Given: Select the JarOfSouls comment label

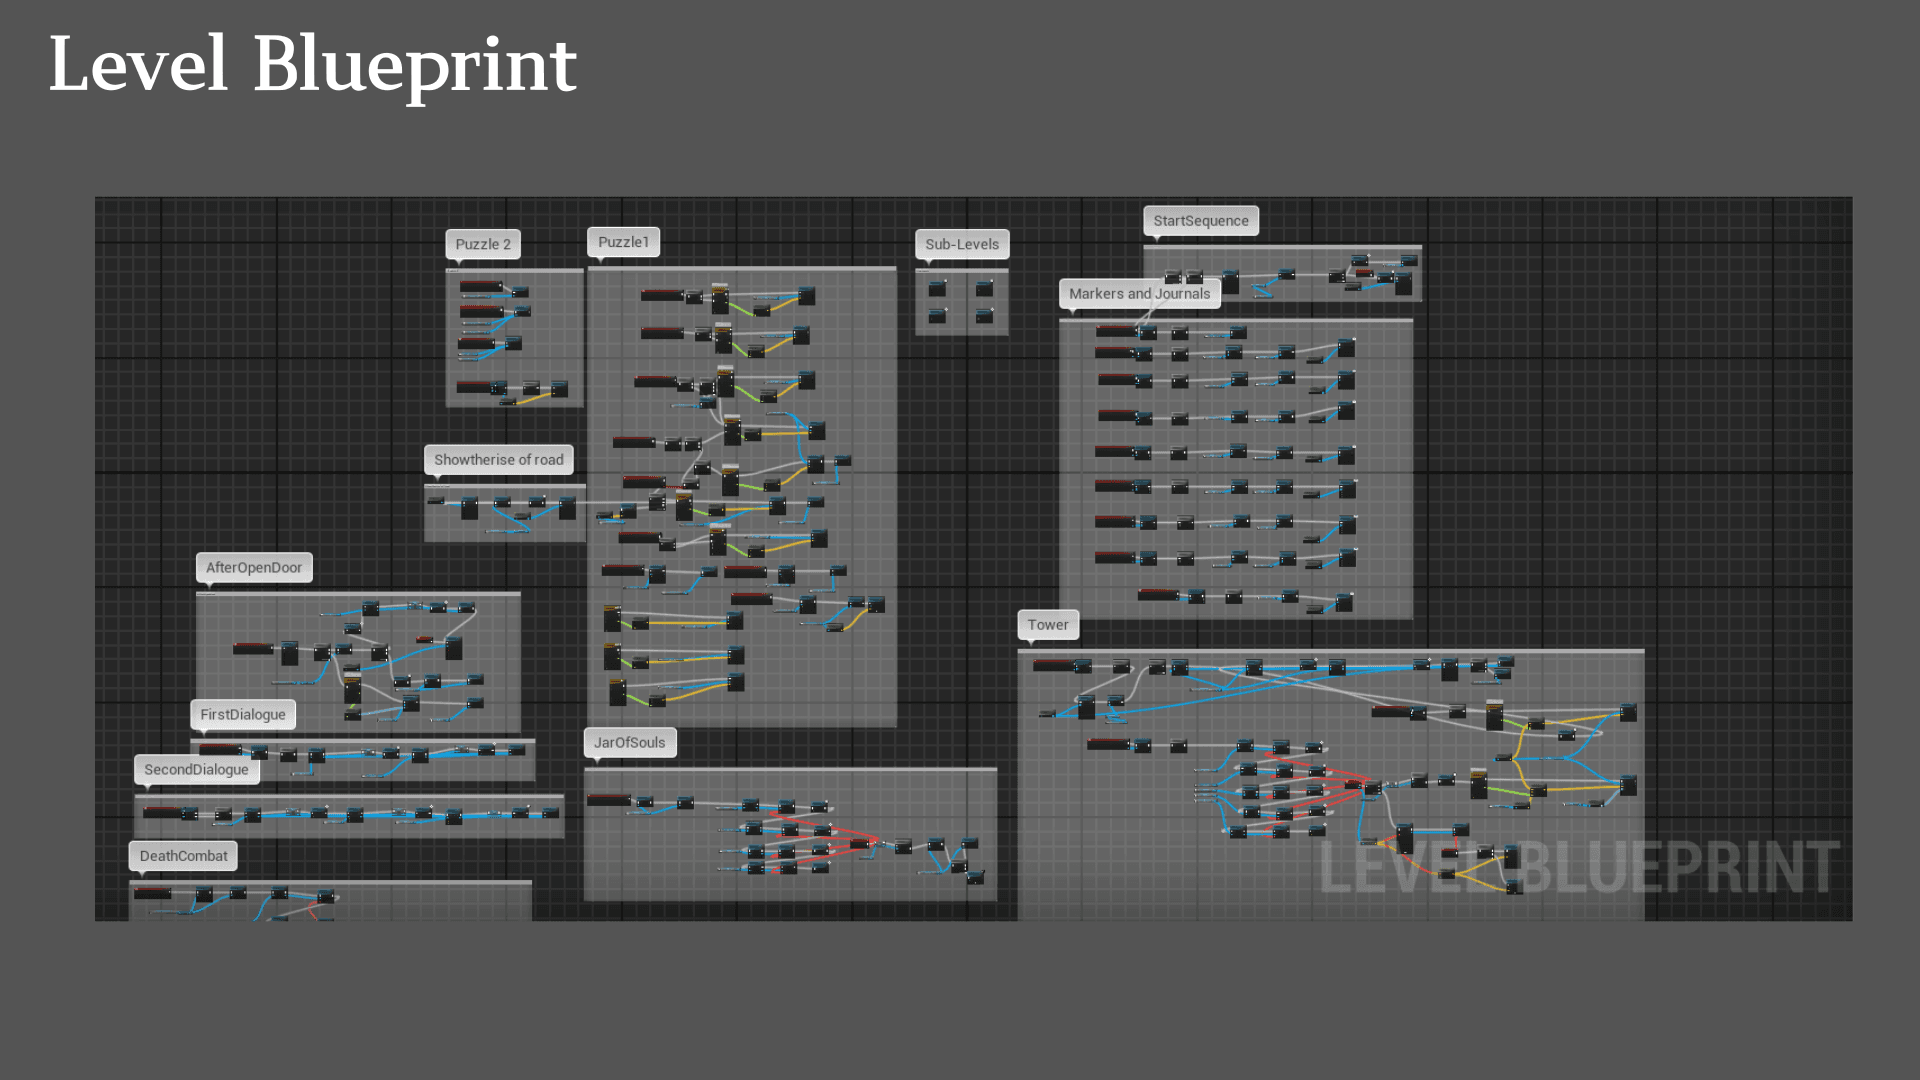Looking at the screenshot, I should coord(629,743).
